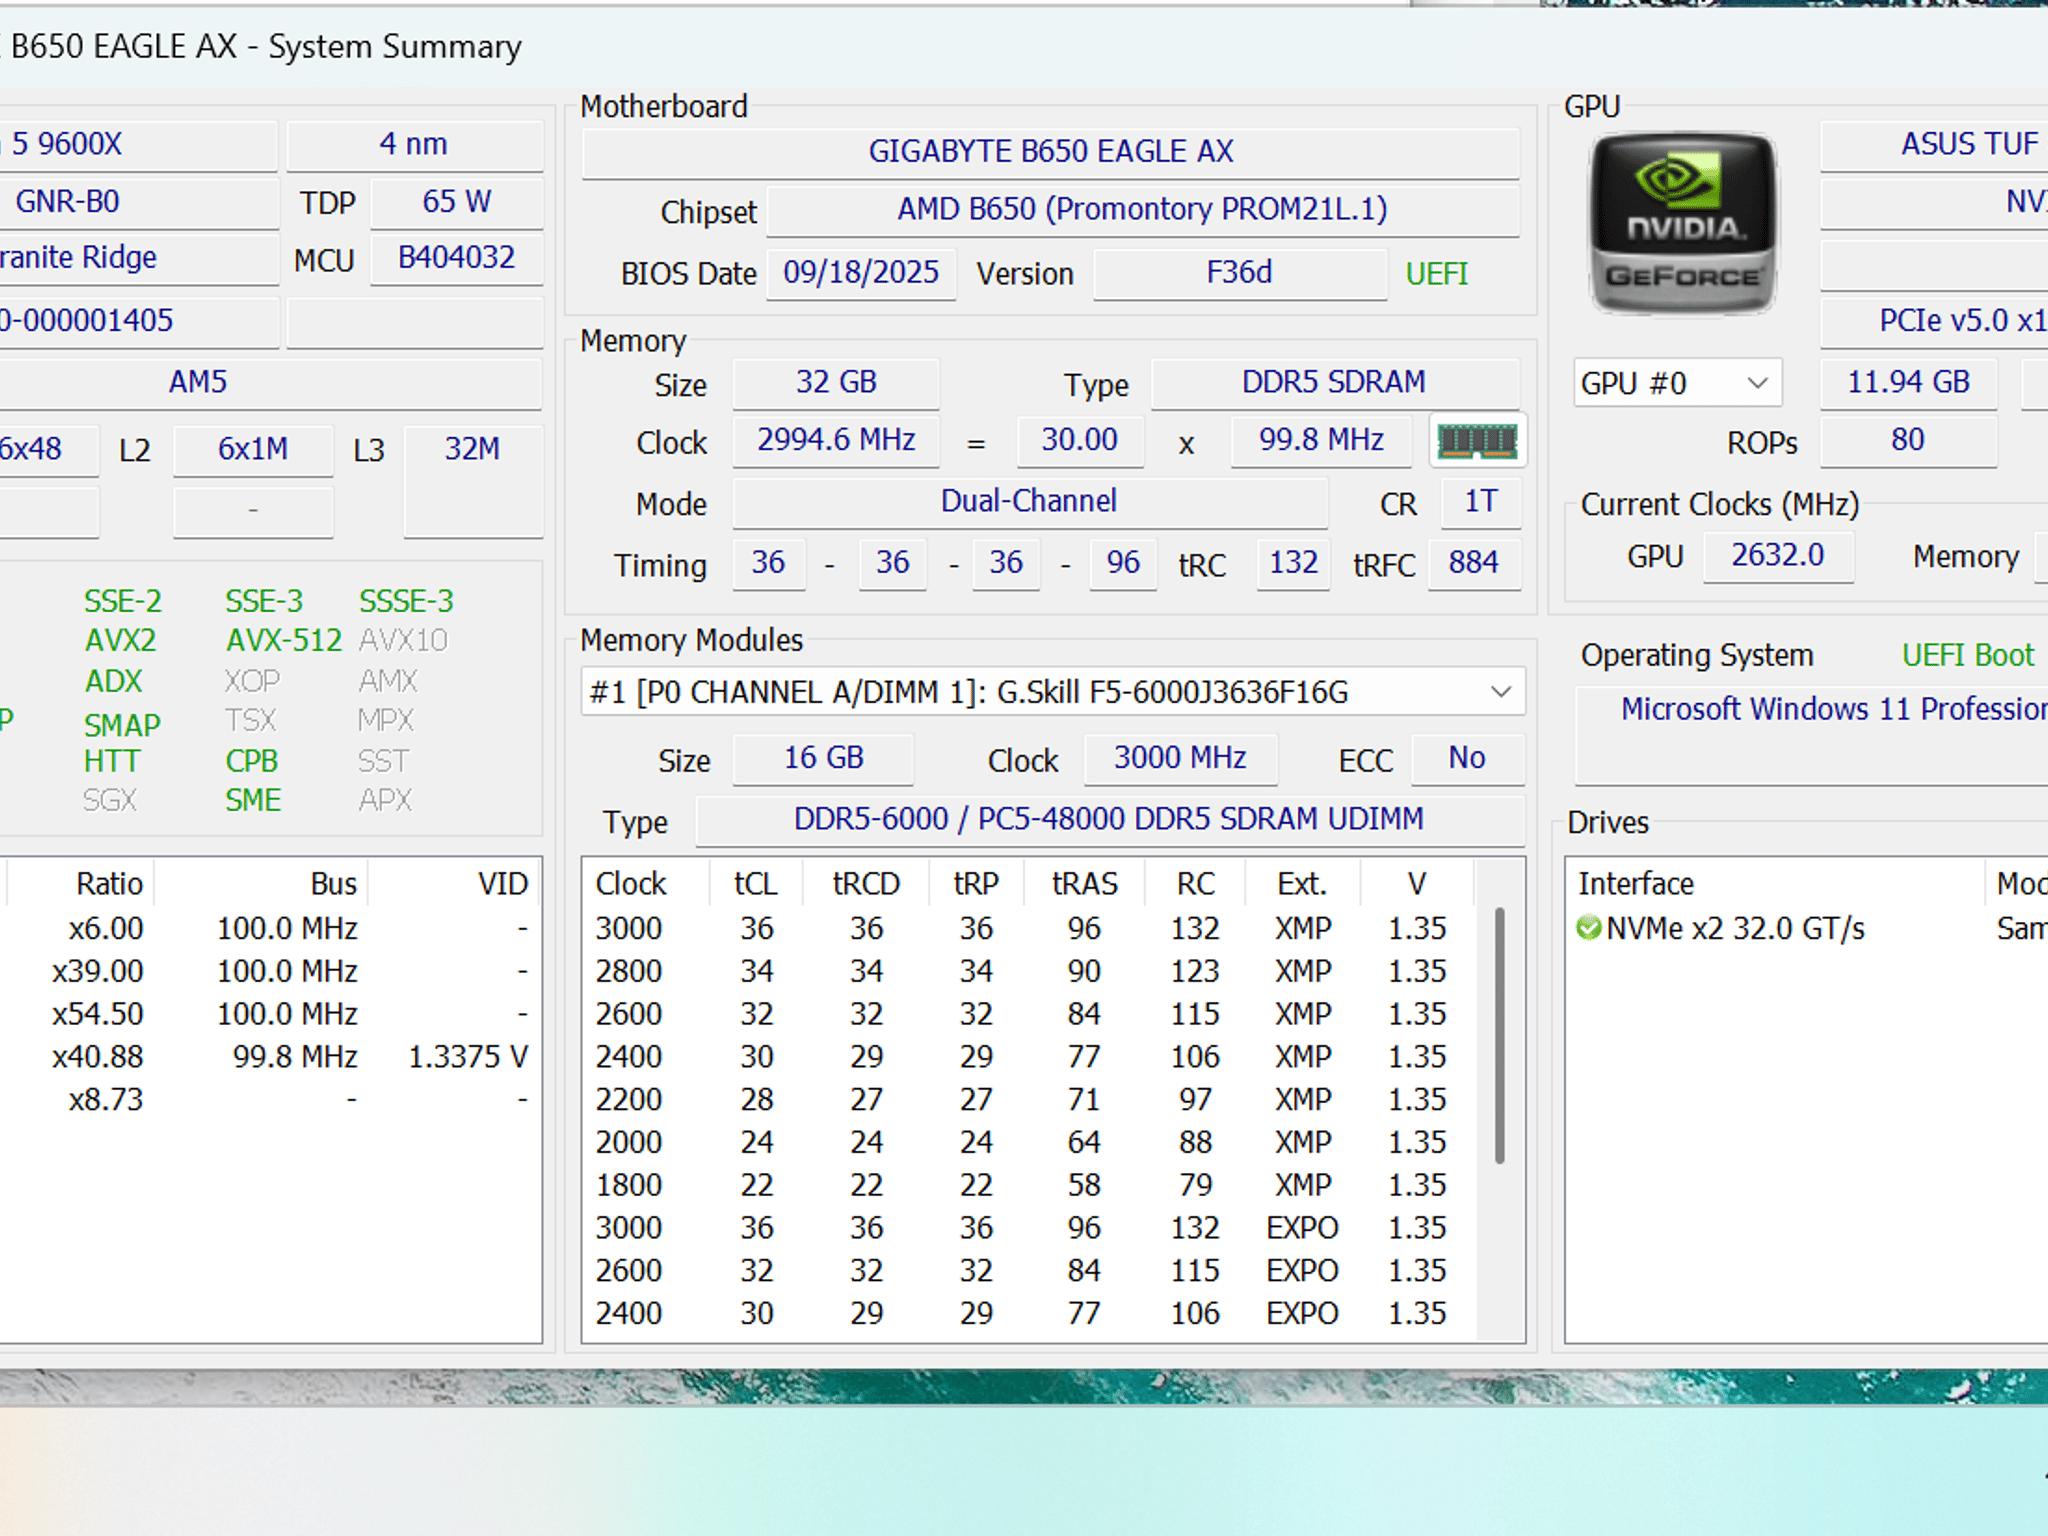Screen dimensions: 2048x1536
Task: Click the GNR-B0 stepping field
Action: [139, 202]
